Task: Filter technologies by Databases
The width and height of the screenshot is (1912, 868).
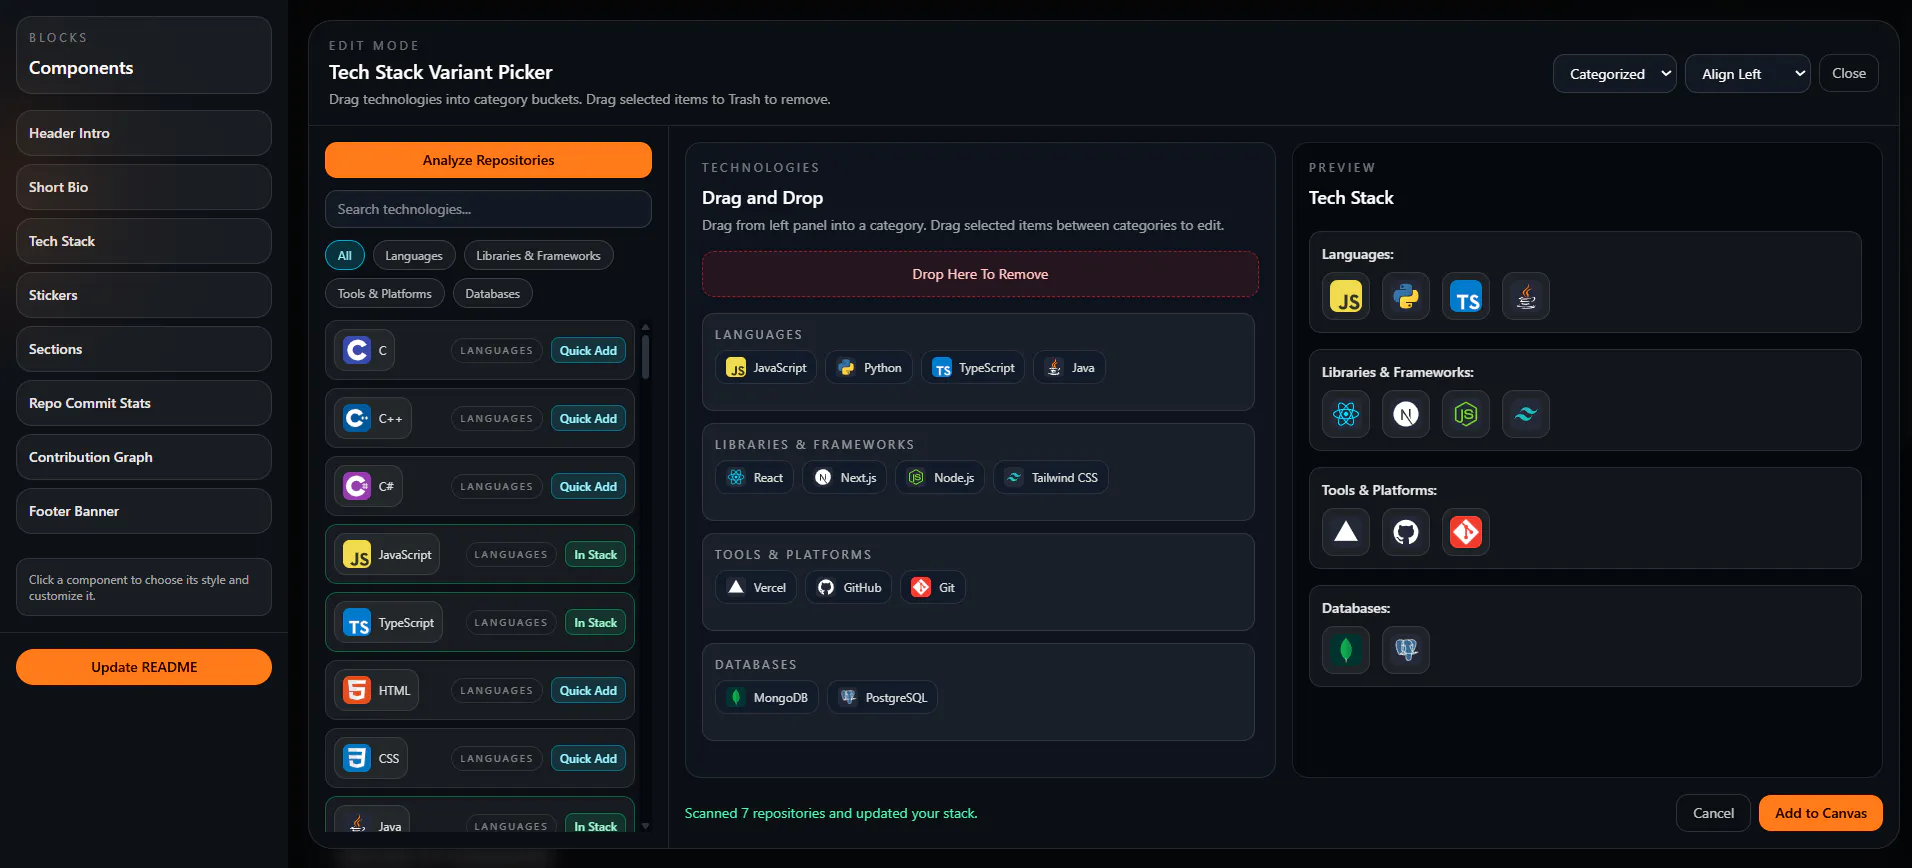Action: pyautogui.click(x=493, y=294)
